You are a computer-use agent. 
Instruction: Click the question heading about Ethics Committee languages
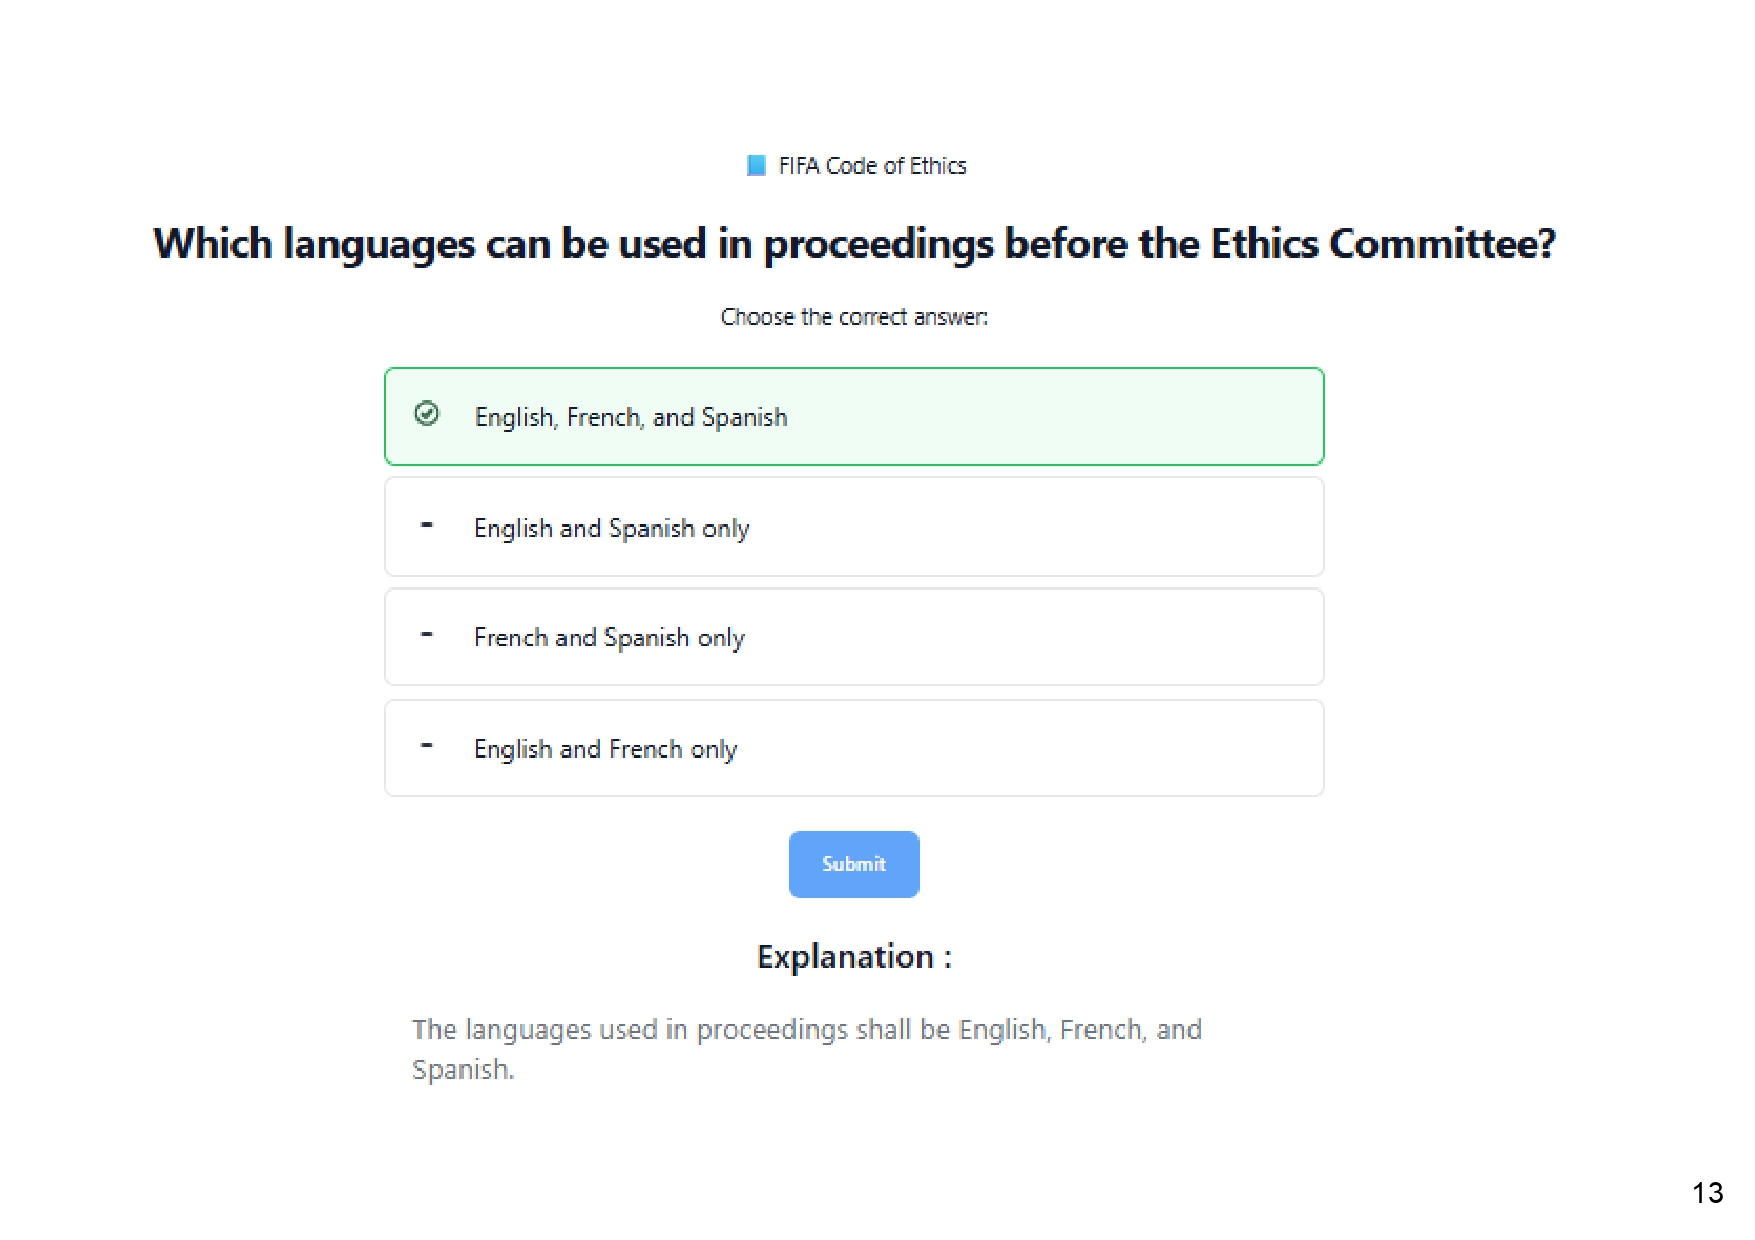tap(855, 244)
